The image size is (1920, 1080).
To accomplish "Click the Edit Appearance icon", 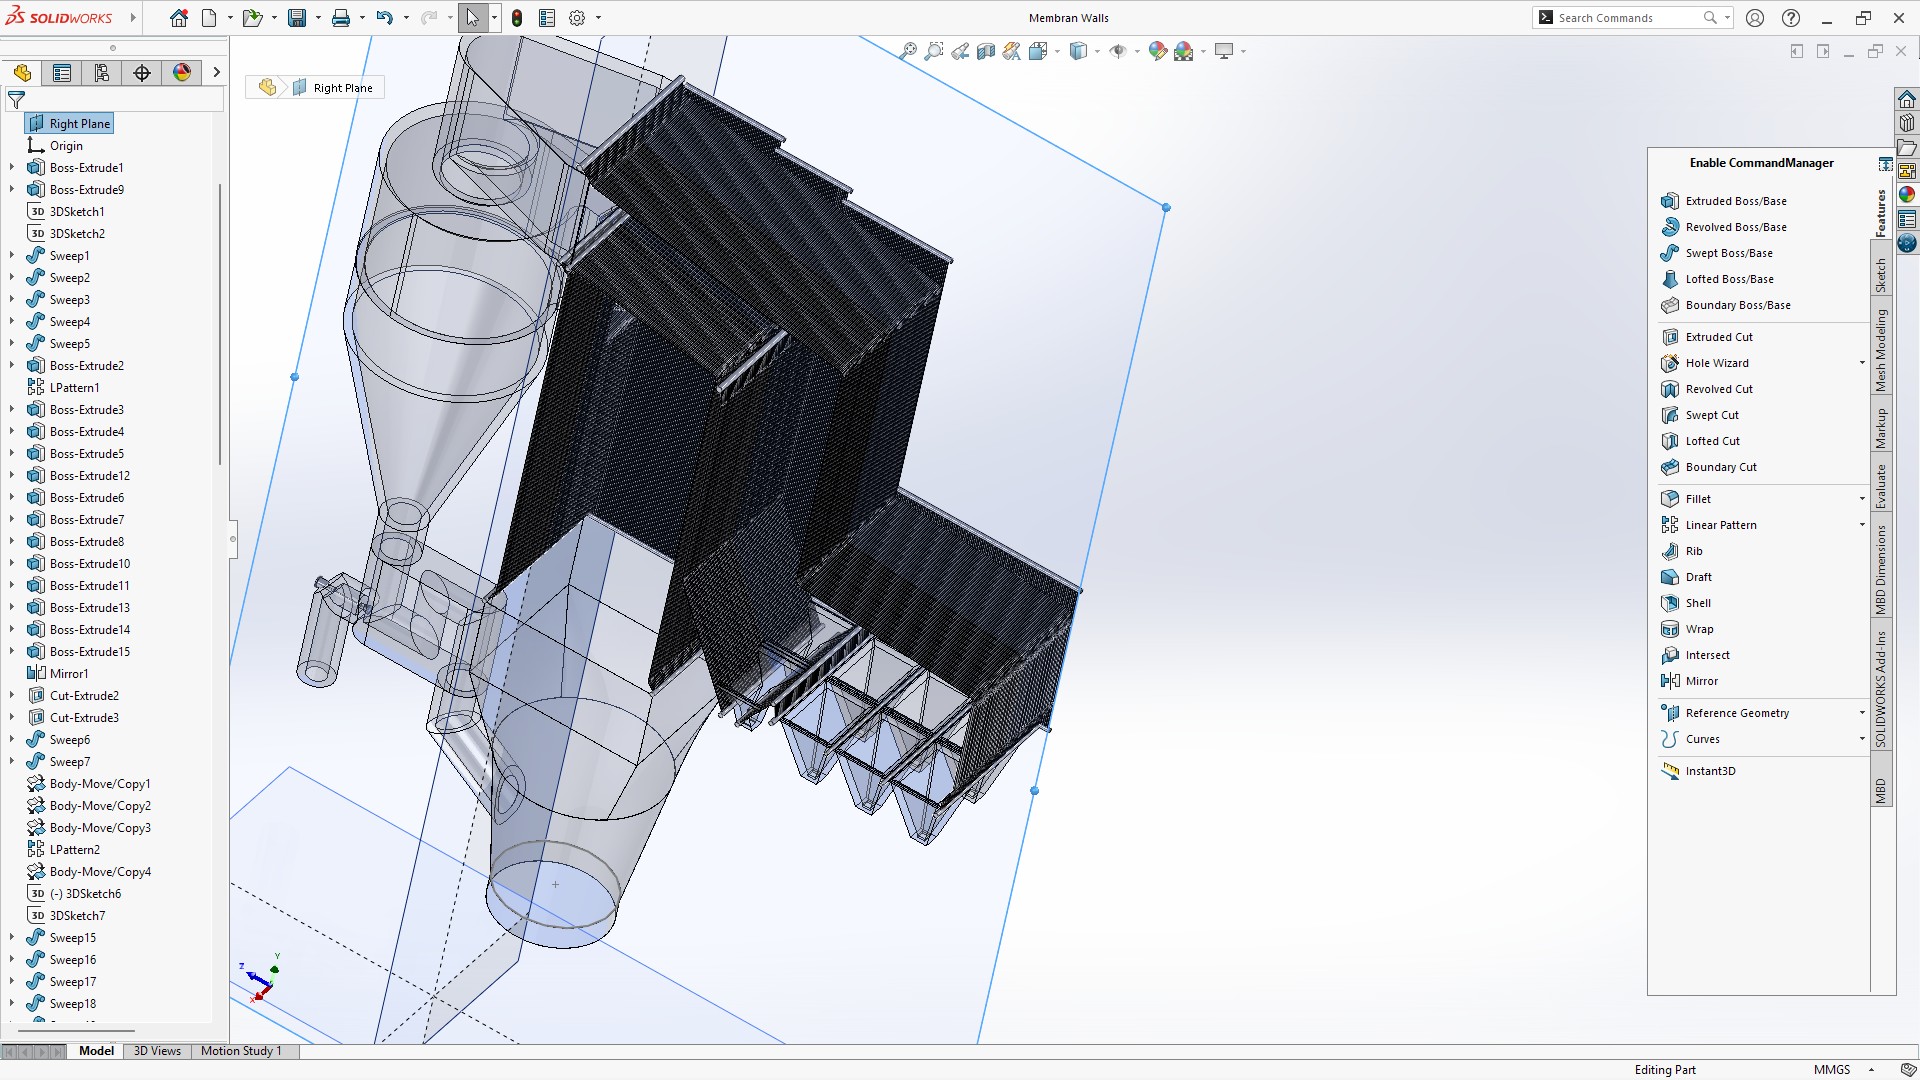I will pyautogui.click(x=1158, y=51).
